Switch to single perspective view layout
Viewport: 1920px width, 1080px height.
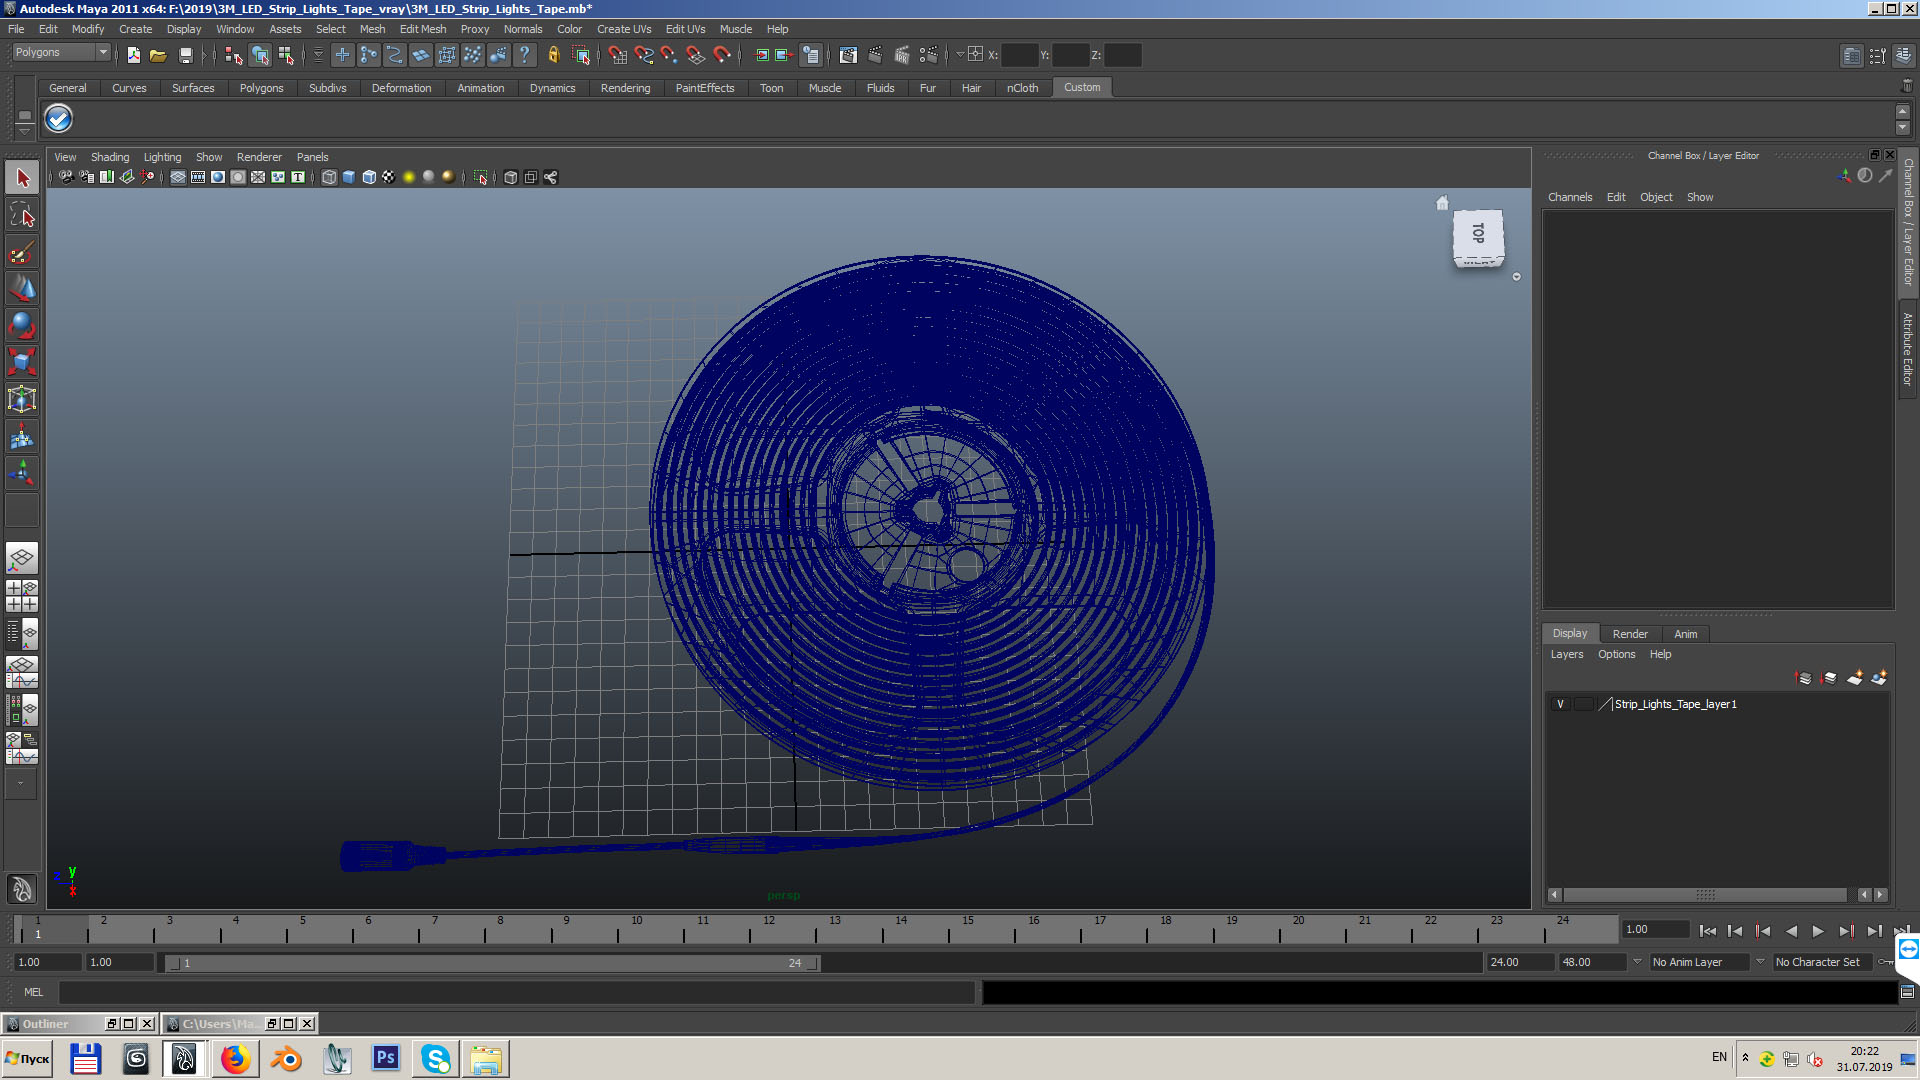(22, 558)
